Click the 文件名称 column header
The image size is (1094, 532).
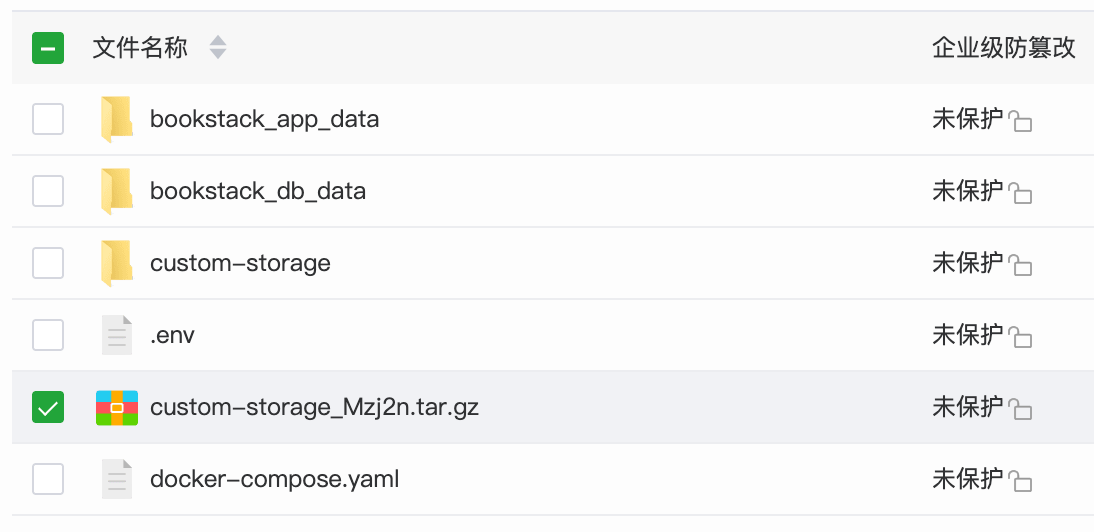point(140,48)
